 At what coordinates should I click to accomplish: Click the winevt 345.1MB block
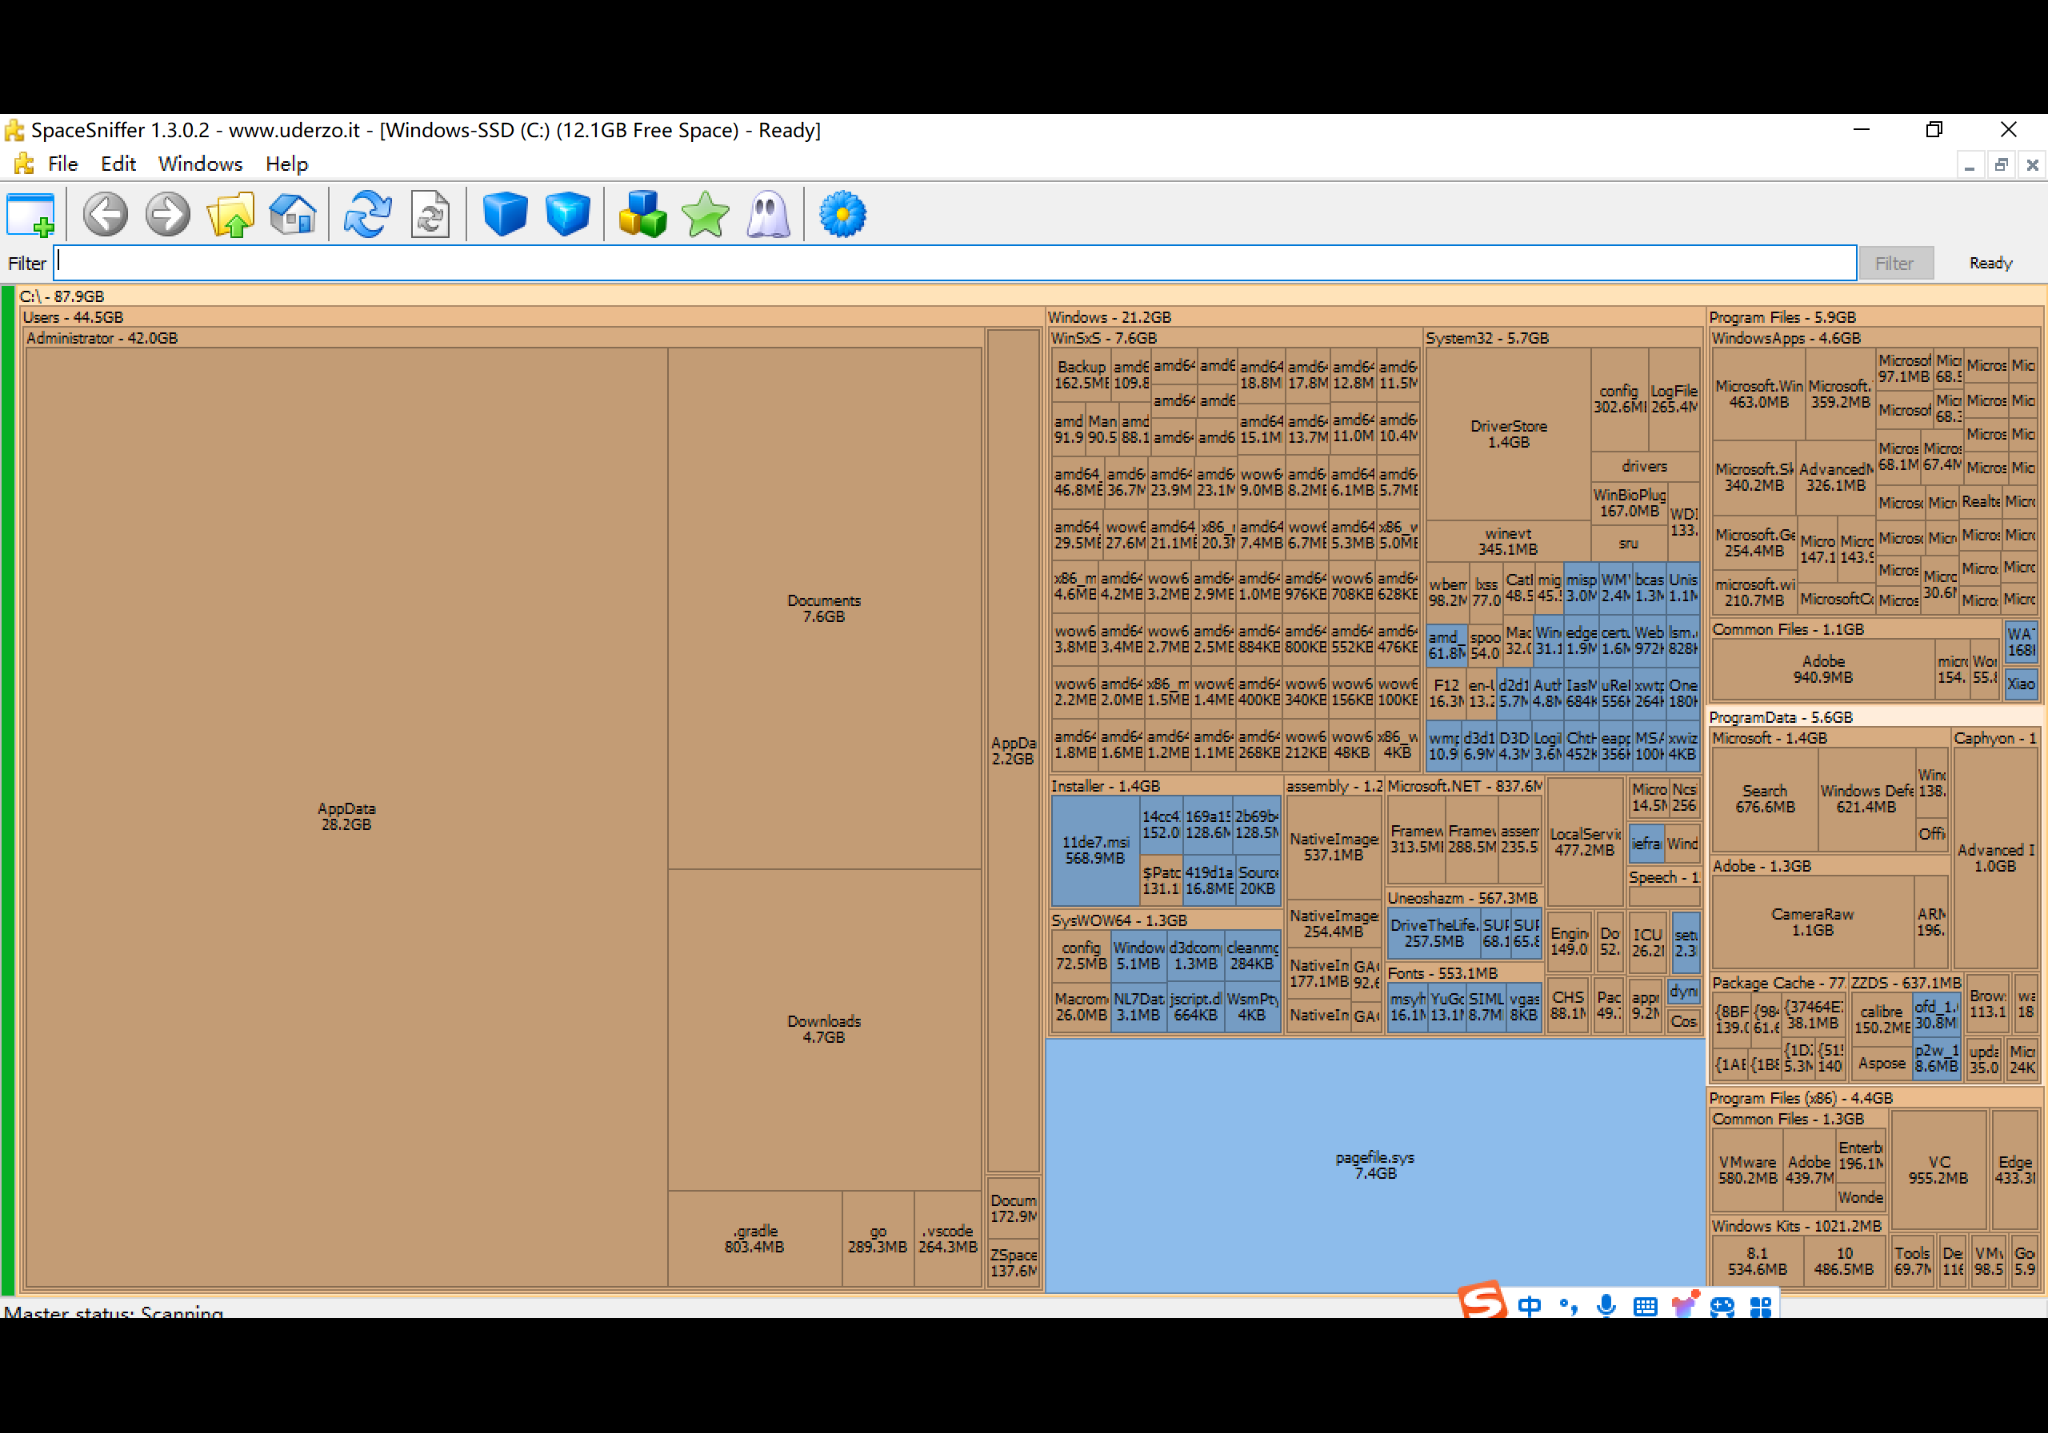[x=1508, y=541]
